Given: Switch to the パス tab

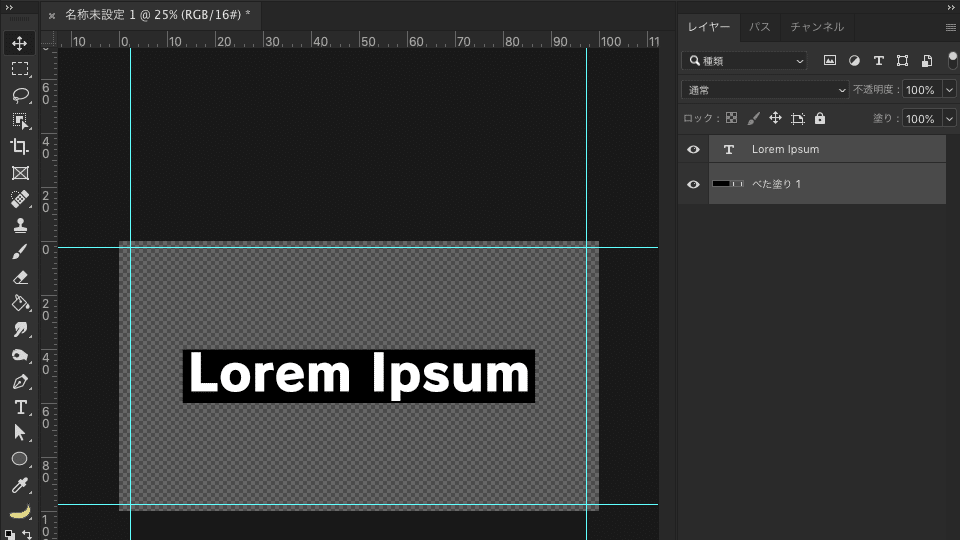Looking at the screenshot, I should (x=760, y=27).
